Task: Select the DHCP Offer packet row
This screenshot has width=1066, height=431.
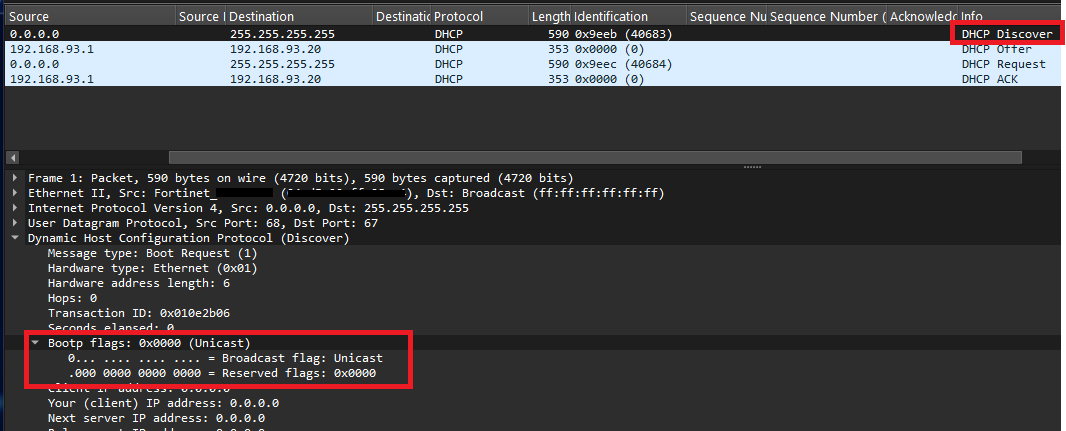Action: 533,49
